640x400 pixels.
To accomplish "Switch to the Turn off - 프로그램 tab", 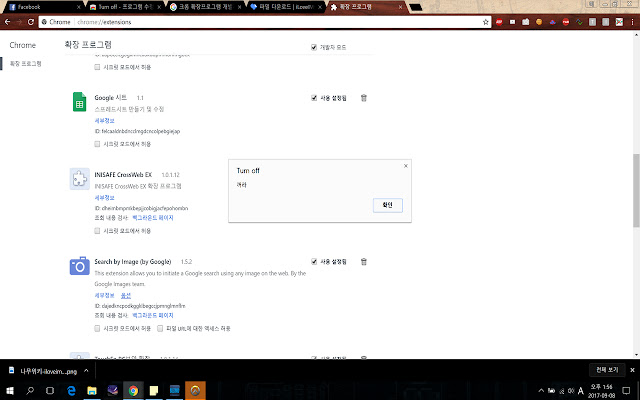I will point(124,7).
